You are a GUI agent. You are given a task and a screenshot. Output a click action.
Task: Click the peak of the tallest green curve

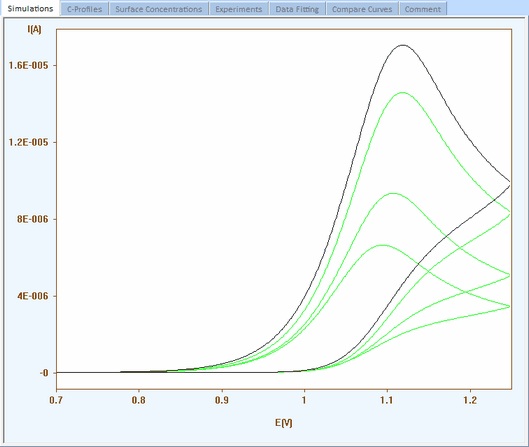(402, 92)
